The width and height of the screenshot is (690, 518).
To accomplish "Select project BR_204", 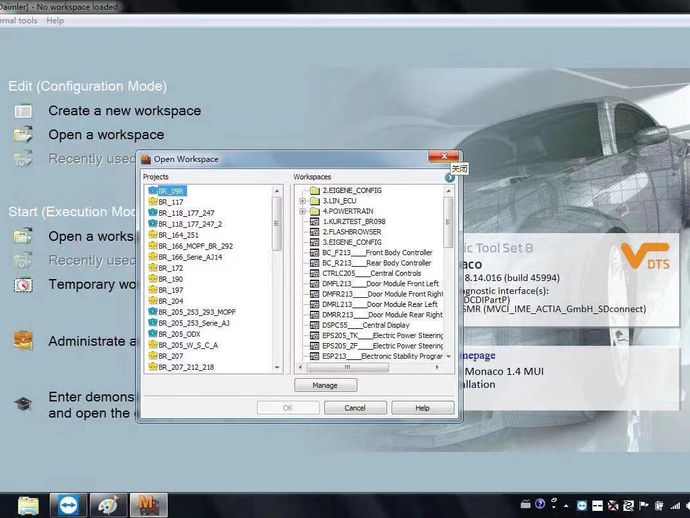I will (171, 301).
